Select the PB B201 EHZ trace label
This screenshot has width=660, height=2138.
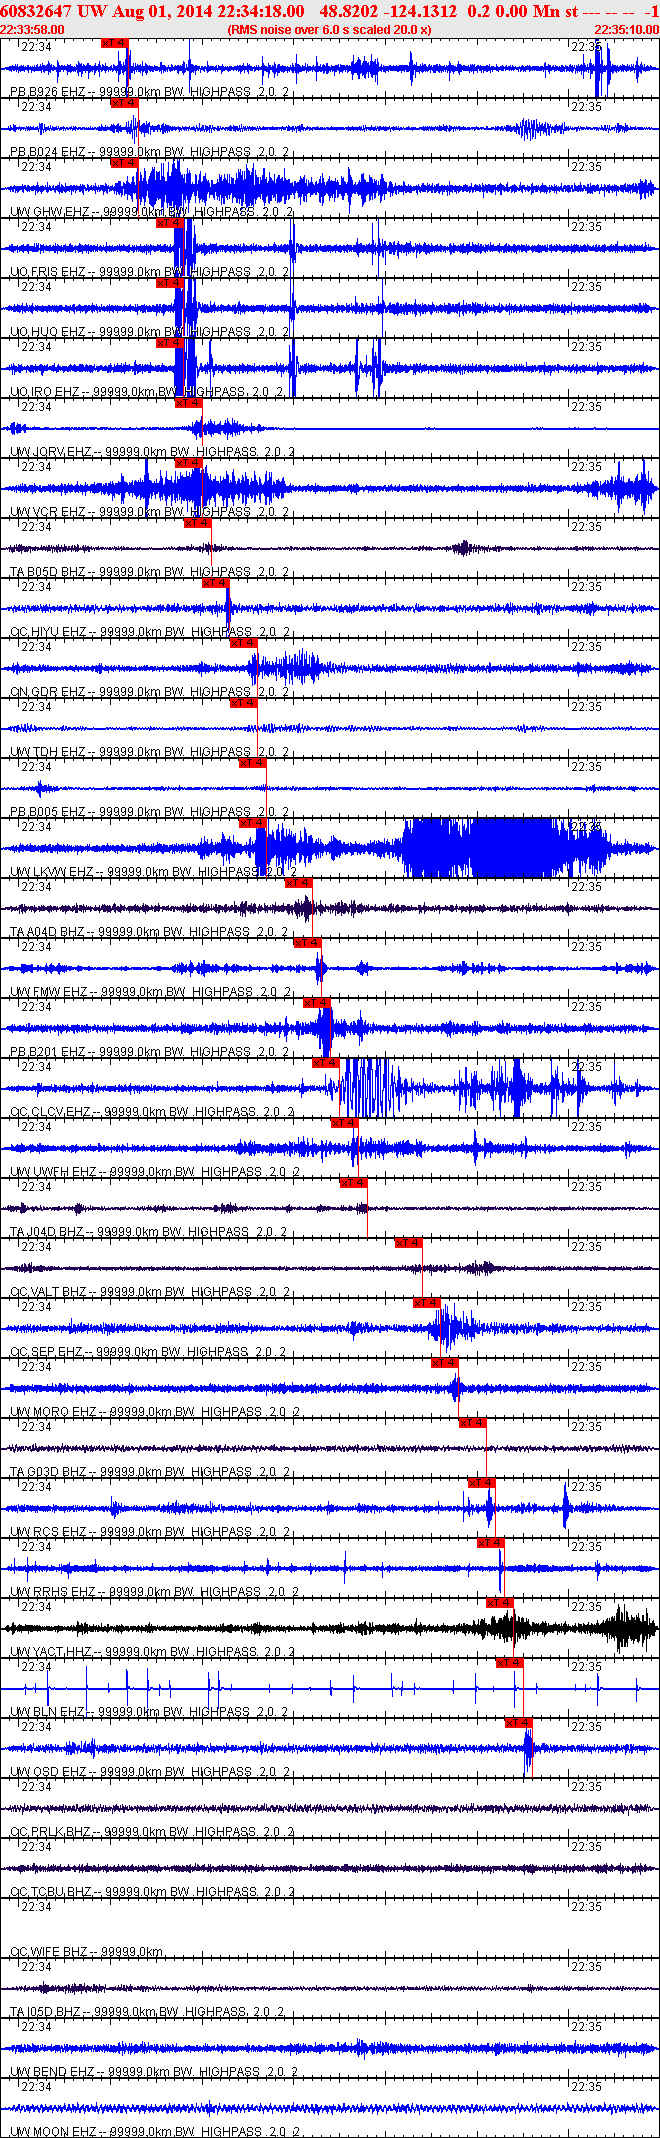click(149, 1052)
